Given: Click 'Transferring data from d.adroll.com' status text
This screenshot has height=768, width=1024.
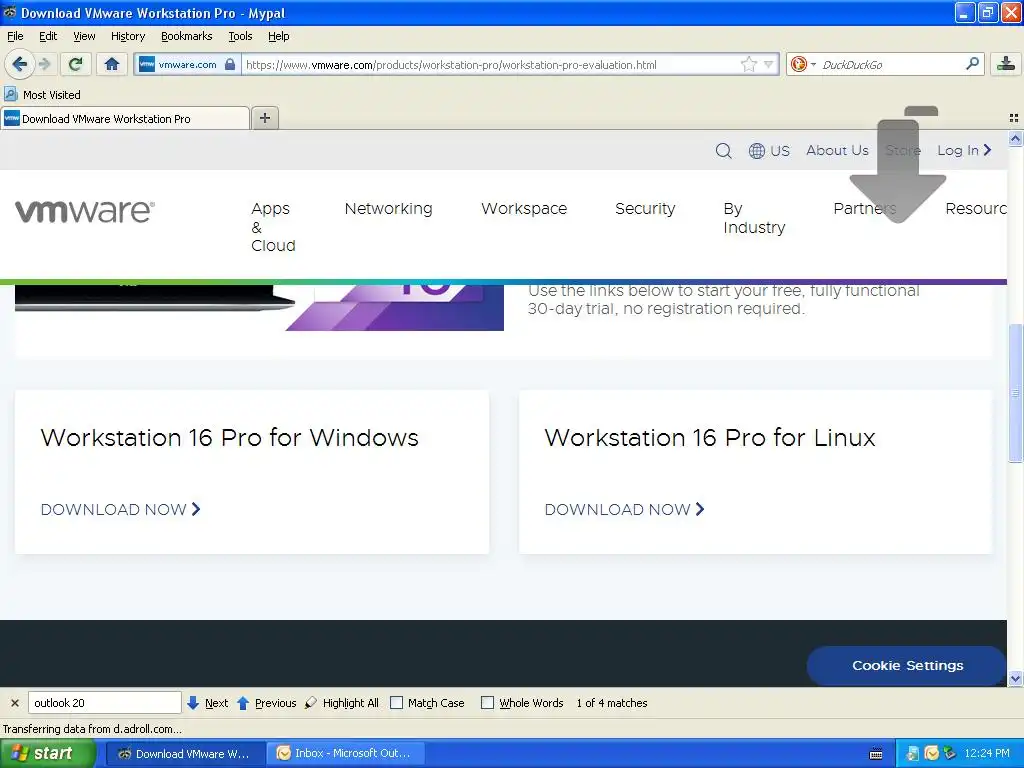Looking at the screenshot, I should pyautogui.click(x=92, y=729).
